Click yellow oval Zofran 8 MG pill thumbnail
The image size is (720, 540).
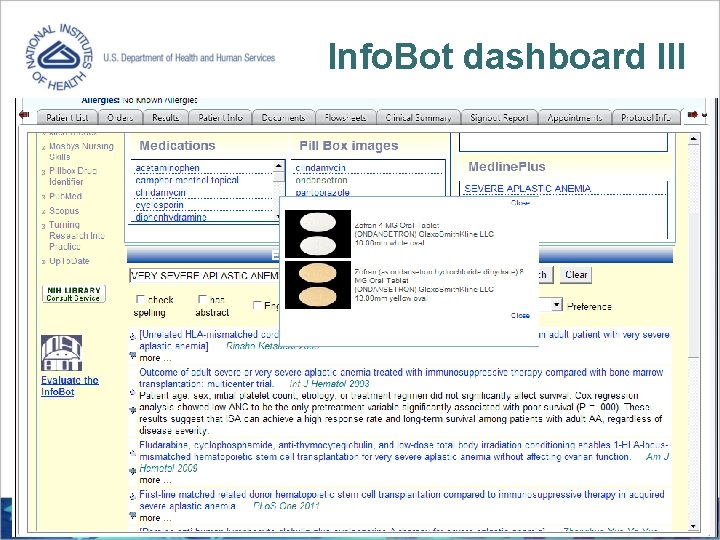tap(318, 285)
